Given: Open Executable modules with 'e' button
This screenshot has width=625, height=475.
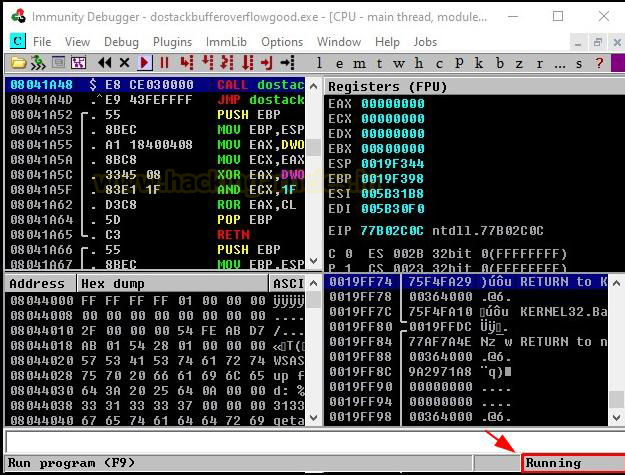Looking at the screenshot, I should [x=339, y=63].
